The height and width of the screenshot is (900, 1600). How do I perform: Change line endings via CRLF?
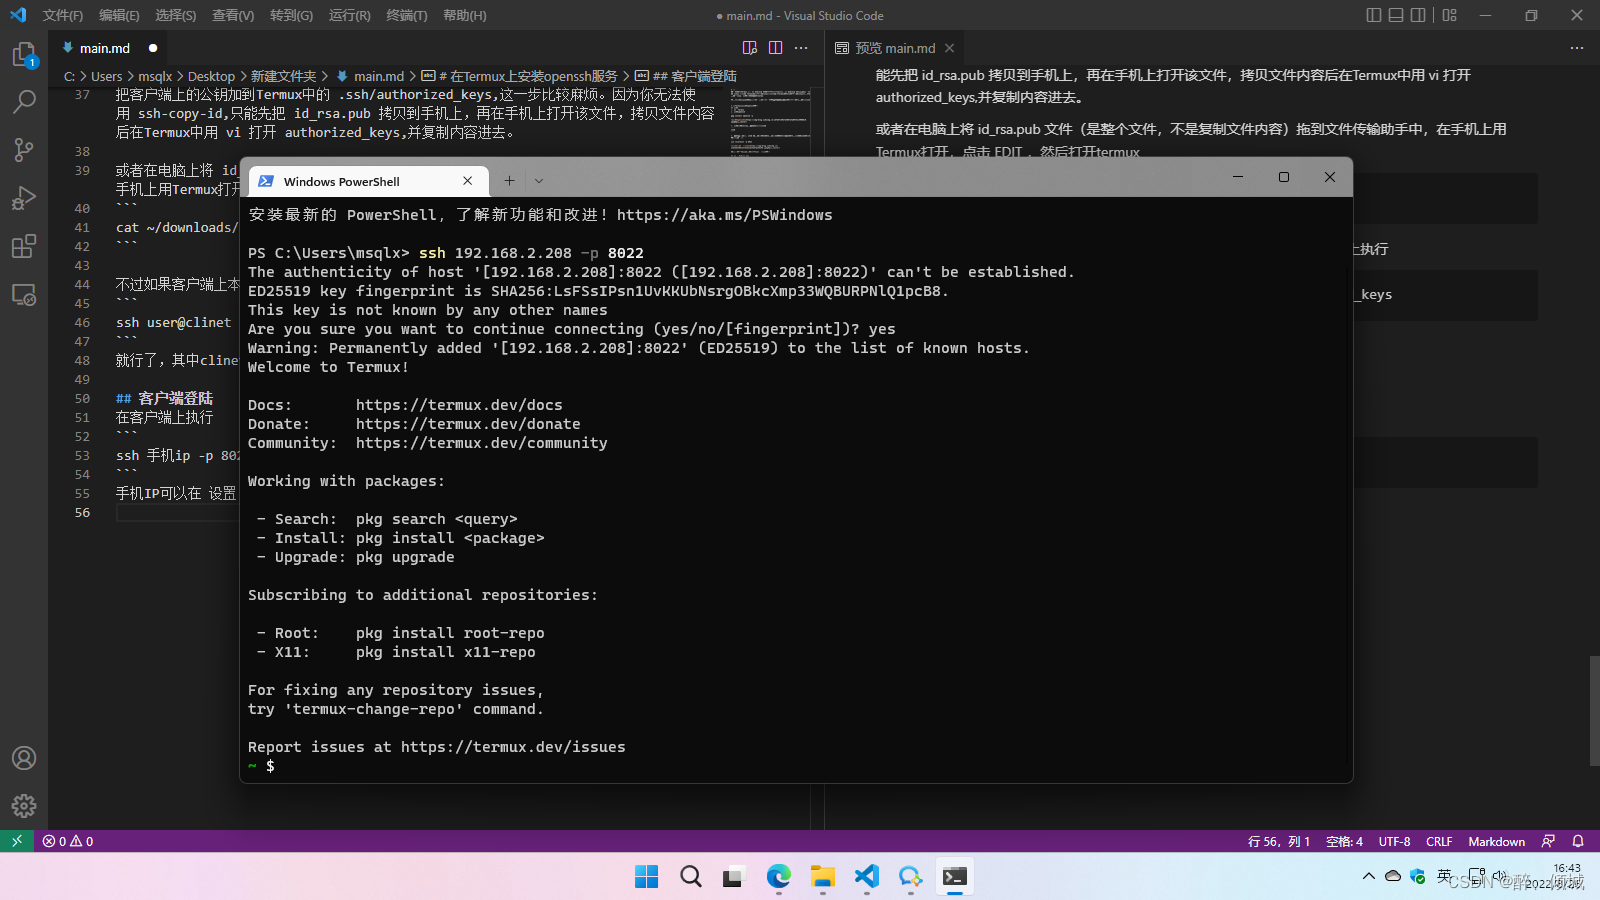[x=1439, y=841]
